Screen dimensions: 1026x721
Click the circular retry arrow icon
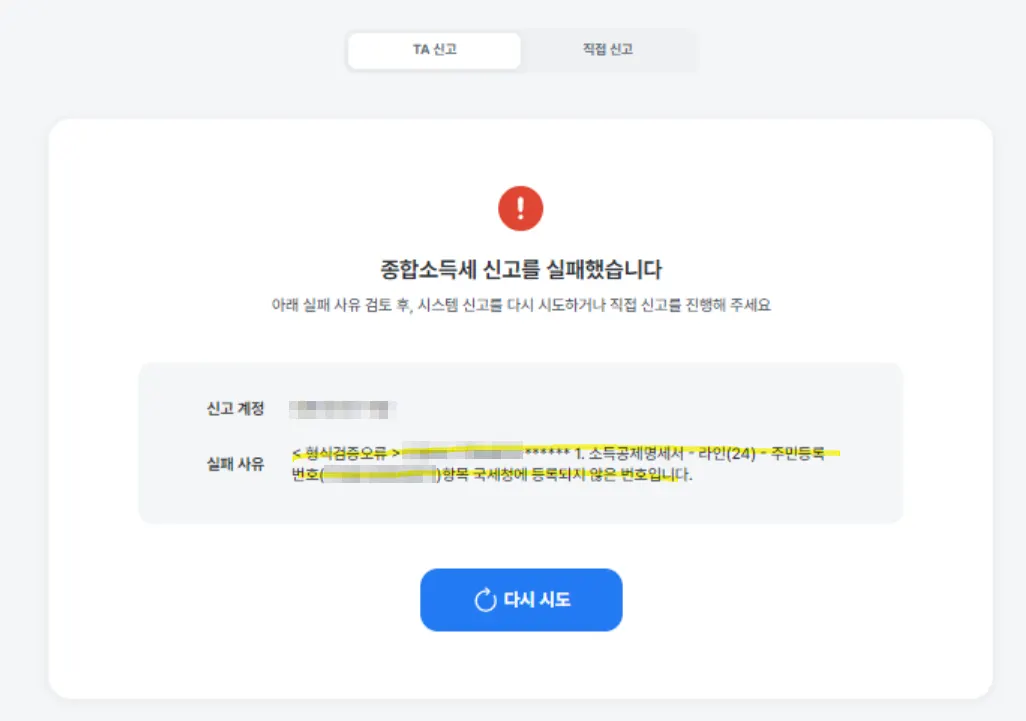pyautogui.click(x=486, y=600)
